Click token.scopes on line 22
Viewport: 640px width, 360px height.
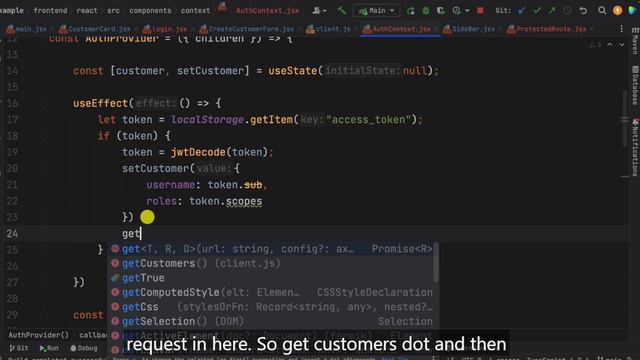point(225,201)
